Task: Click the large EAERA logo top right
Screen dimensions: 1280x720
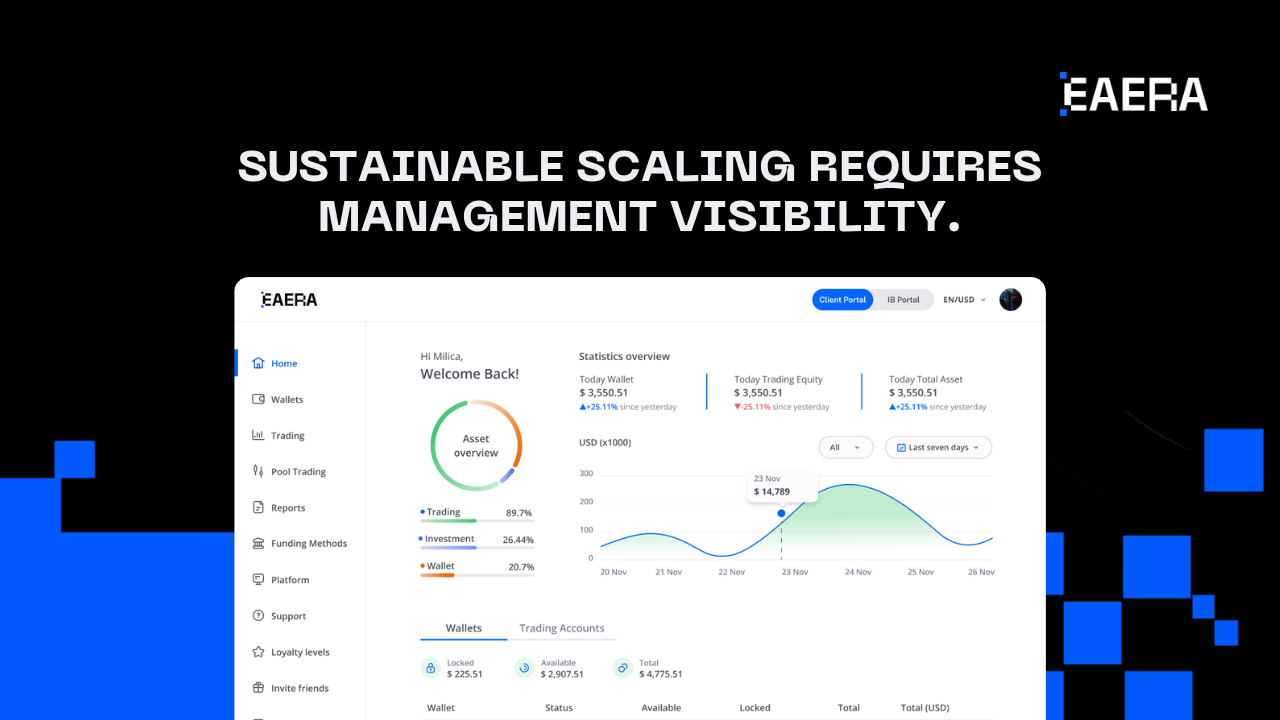Action: (x=1133, y=94)
